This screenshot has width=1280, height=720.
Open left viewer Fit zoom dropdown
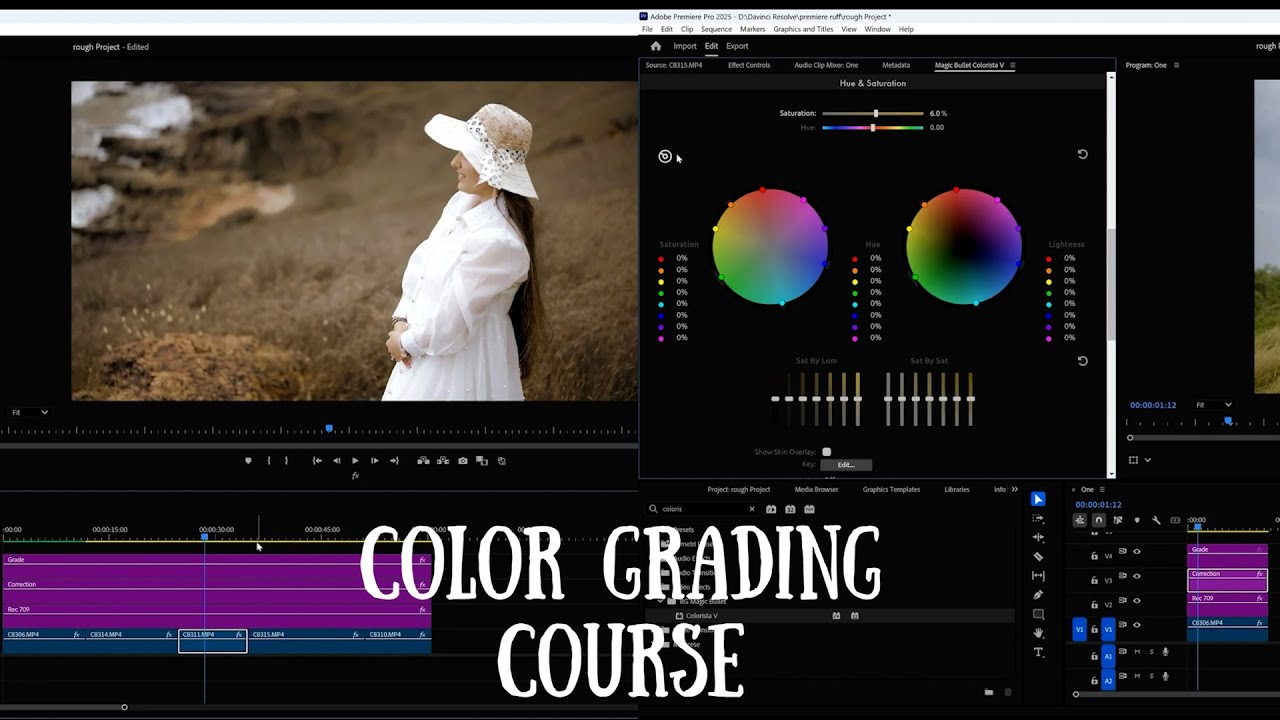[x=30, y=412]
